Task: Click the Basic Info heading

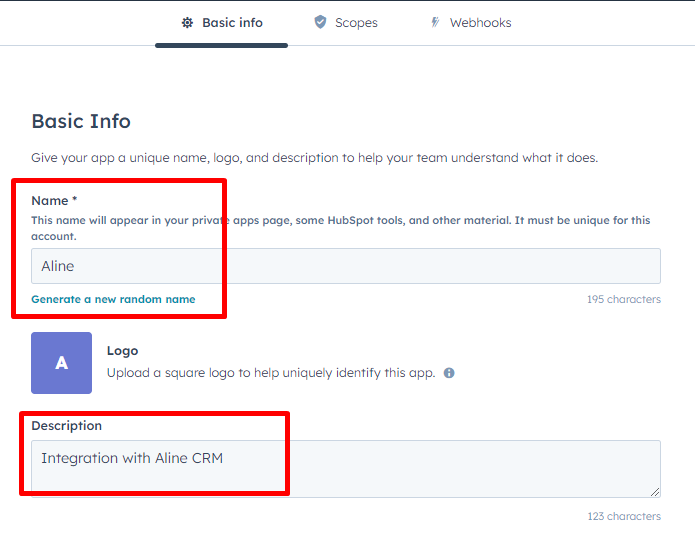Action: pyautogui.click(x=81, y=121)
